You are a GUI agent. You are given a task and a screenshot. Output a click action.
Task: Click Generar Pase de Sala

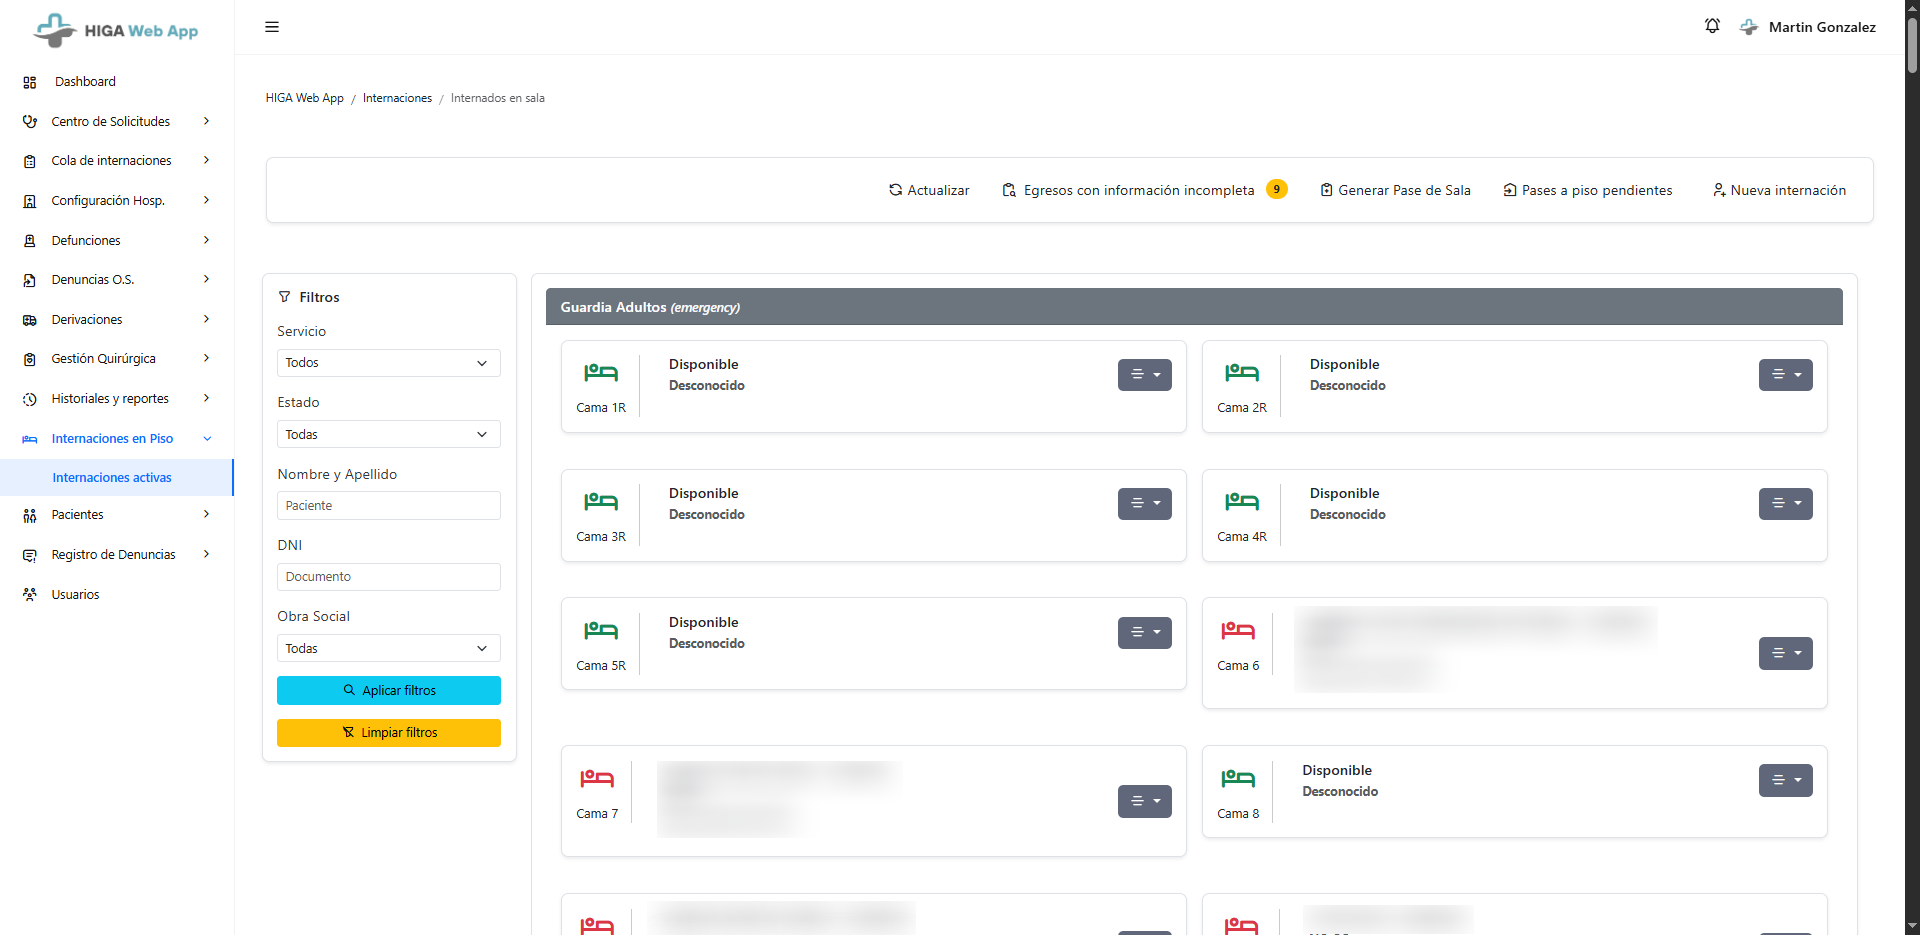[x=1396, y=190]
